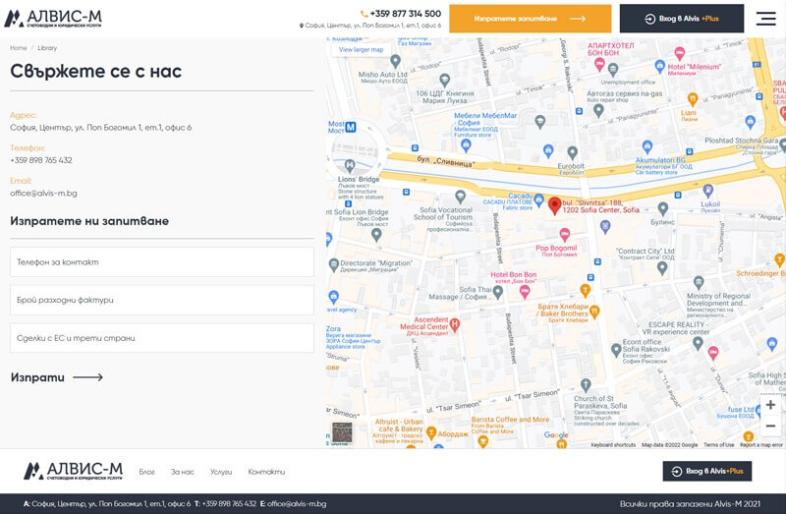Click the red location pin on the map

tap(554, 206)
